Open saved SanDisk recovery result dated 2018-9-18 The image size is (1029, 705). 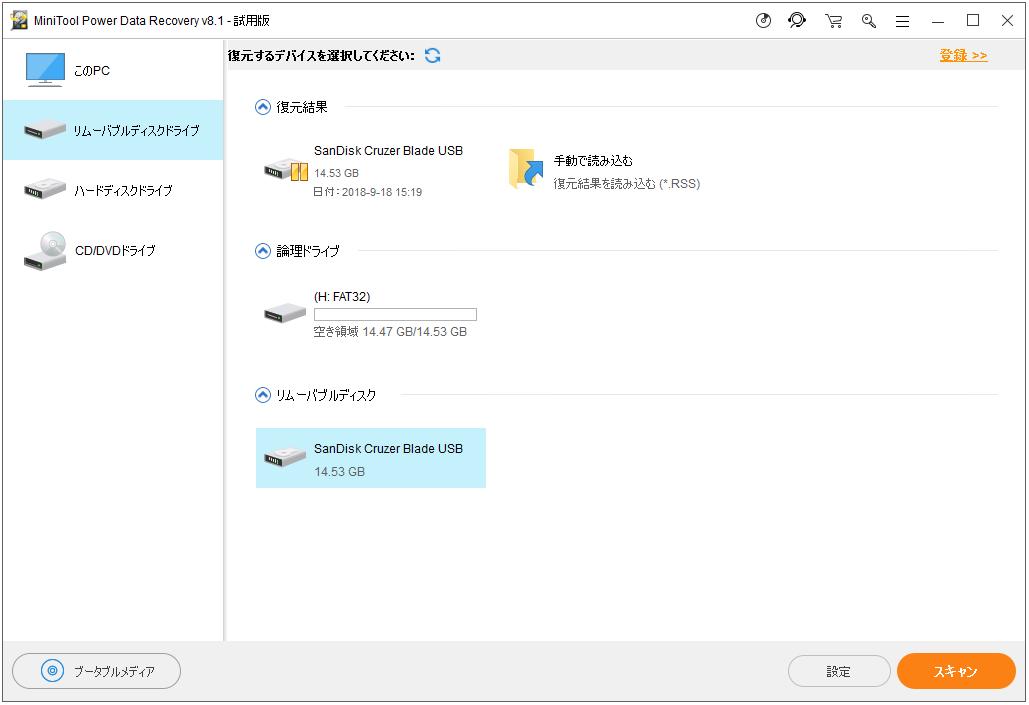pos(371,171)
